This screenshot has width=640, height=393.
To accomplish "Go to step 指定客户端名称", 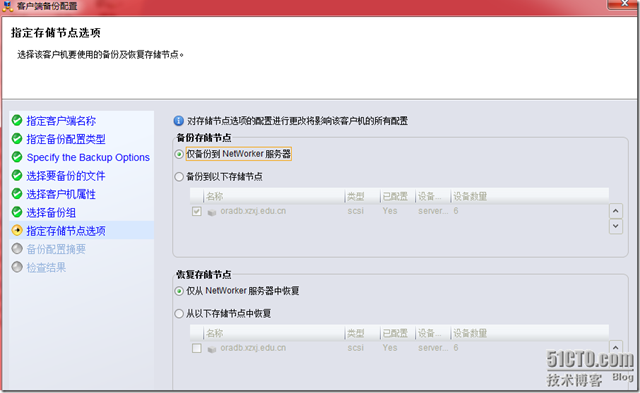I will tap(61, 121).
